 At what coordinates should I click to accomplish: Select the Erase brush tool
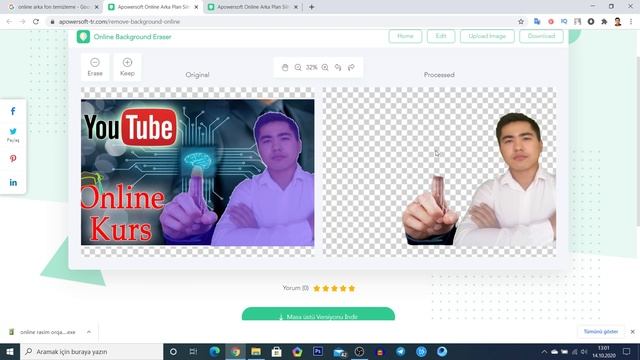tap(95, 67)
